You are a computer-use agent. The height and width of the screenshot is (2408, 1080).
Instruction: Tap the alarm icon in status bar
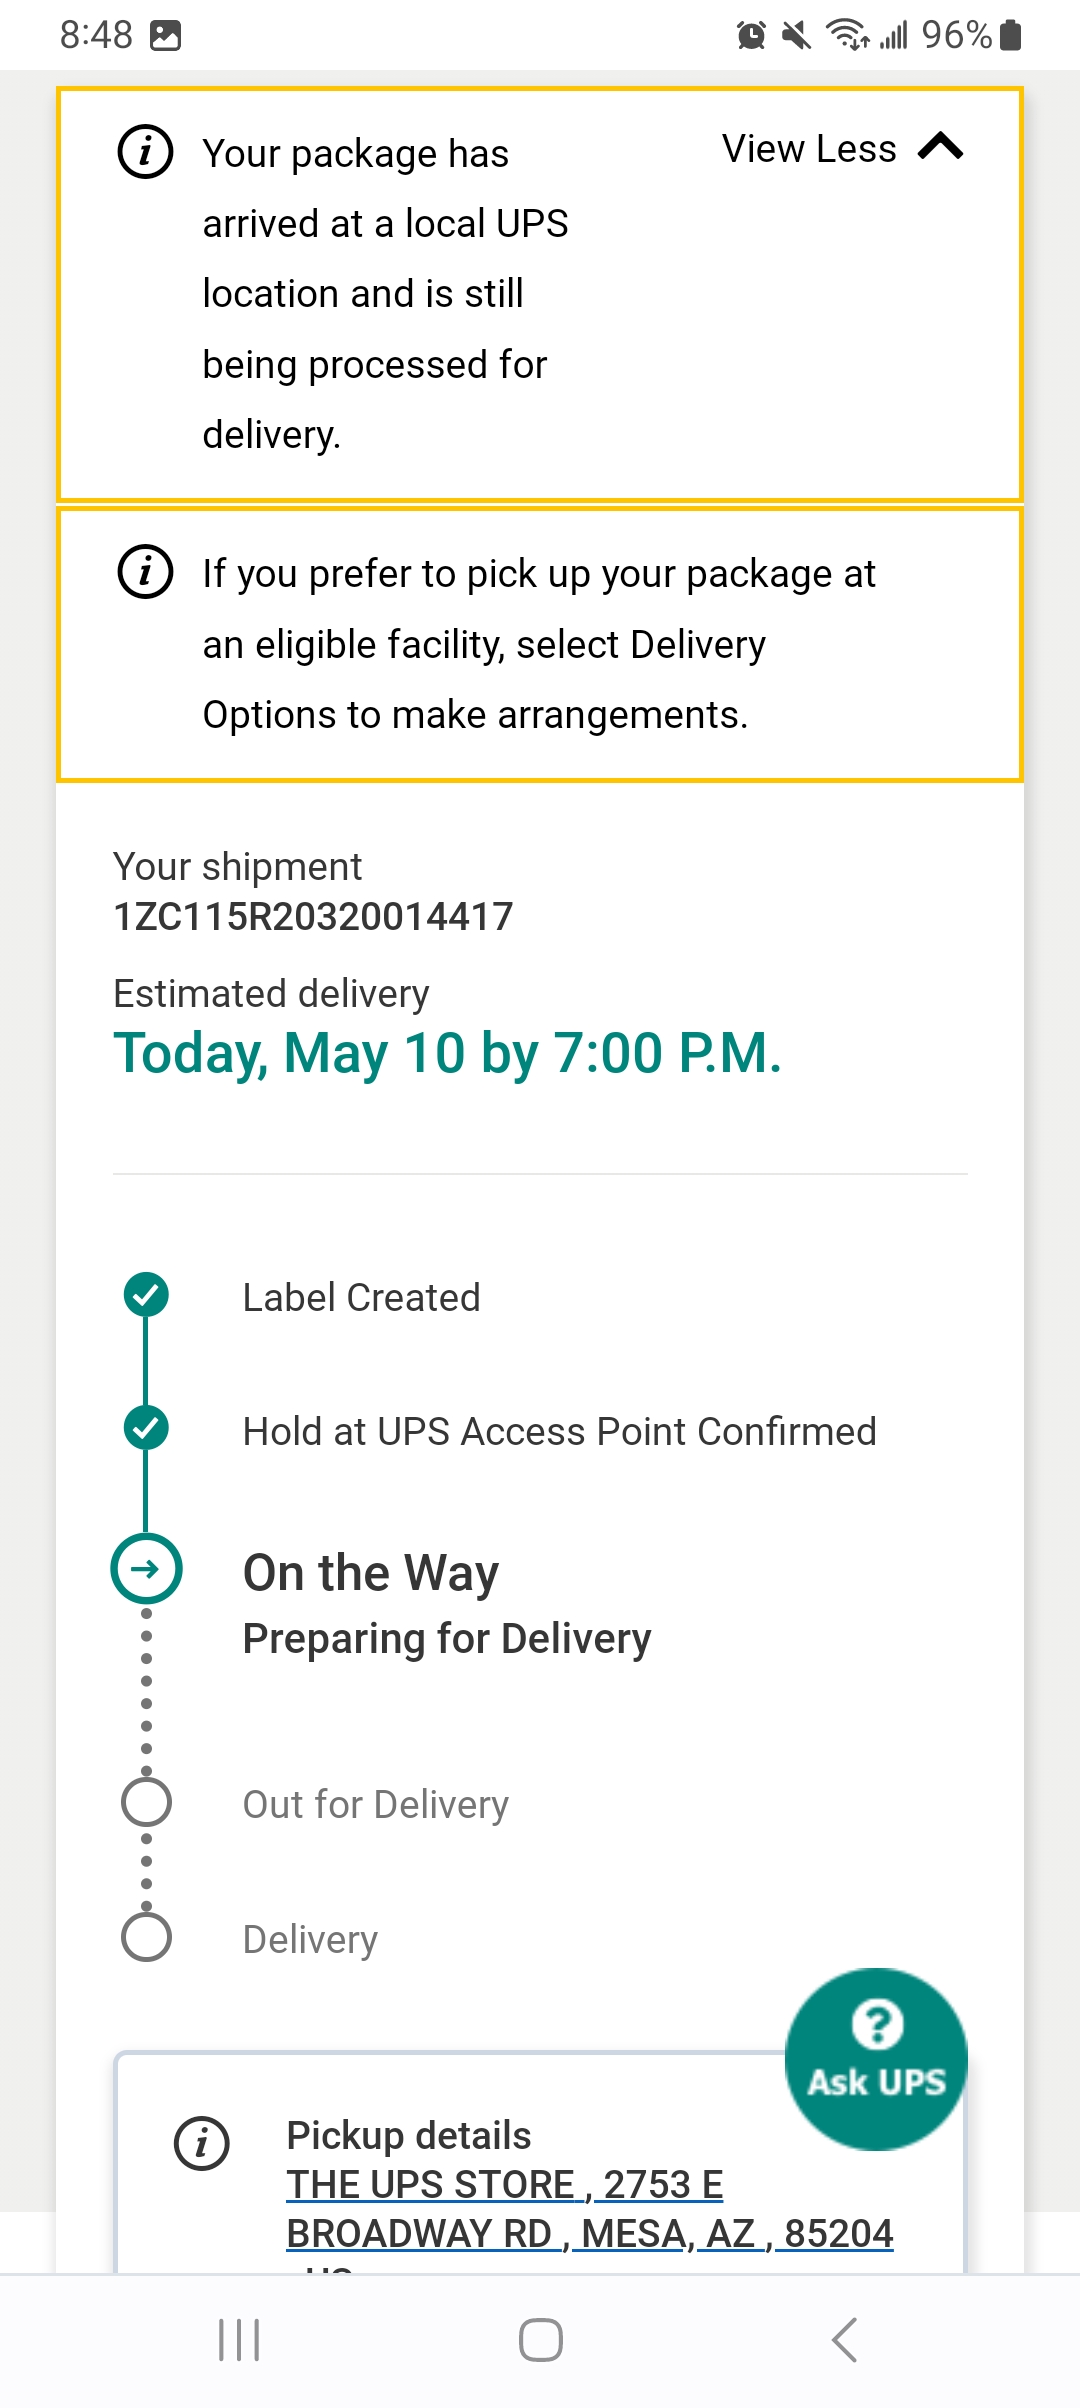pos(751,36)
